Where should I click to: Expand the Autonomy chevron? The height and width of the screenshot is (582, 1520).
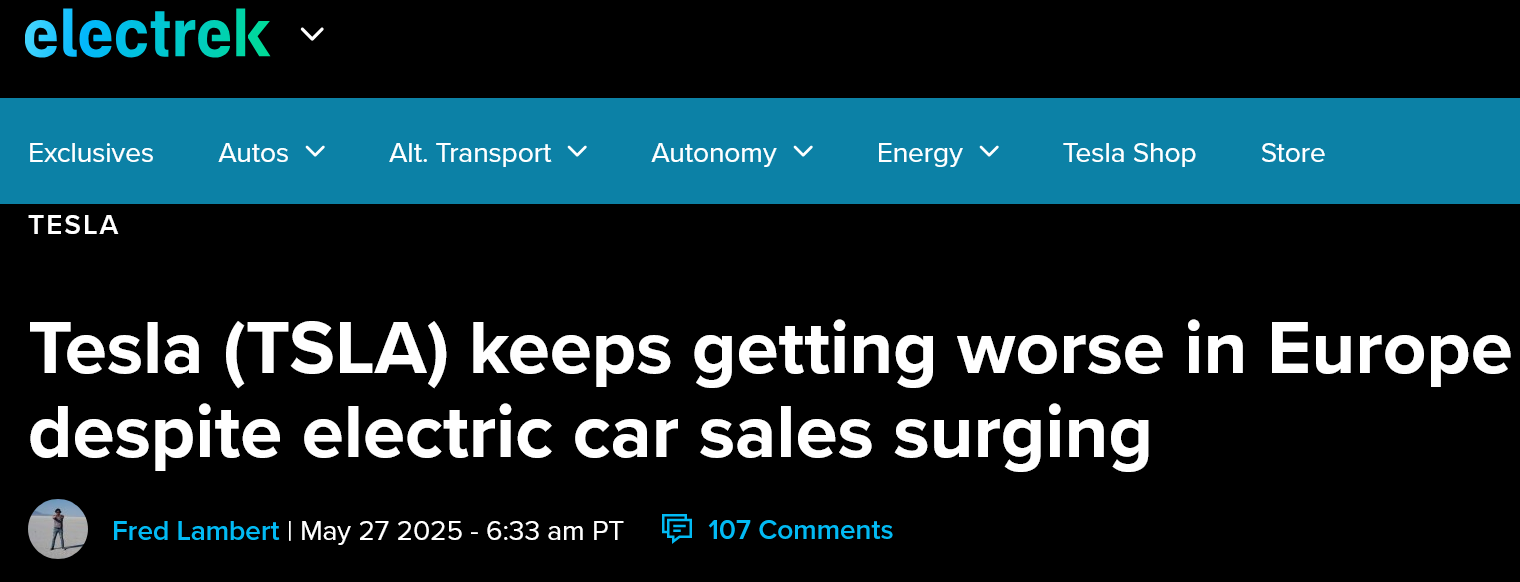click(803, 152)
